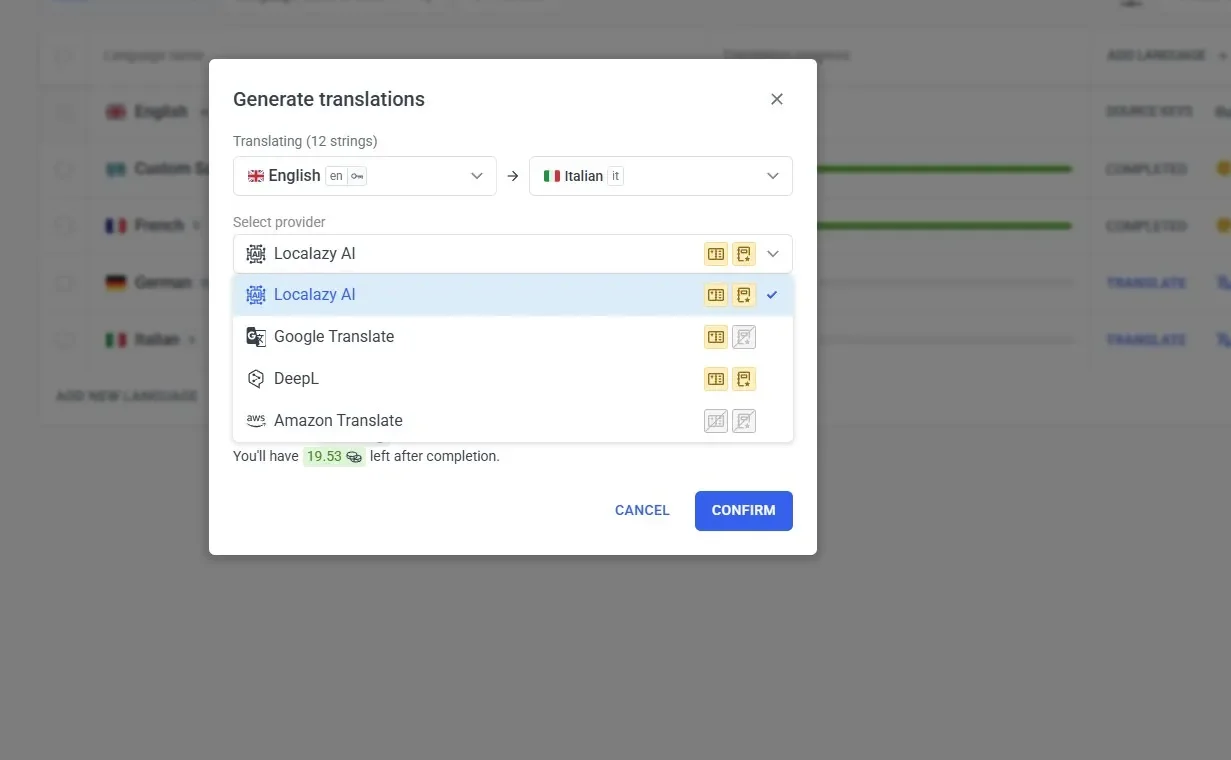Select Amazon Translate from the provider list
This screenshot has height=760, width=1231.
(513, 421)
